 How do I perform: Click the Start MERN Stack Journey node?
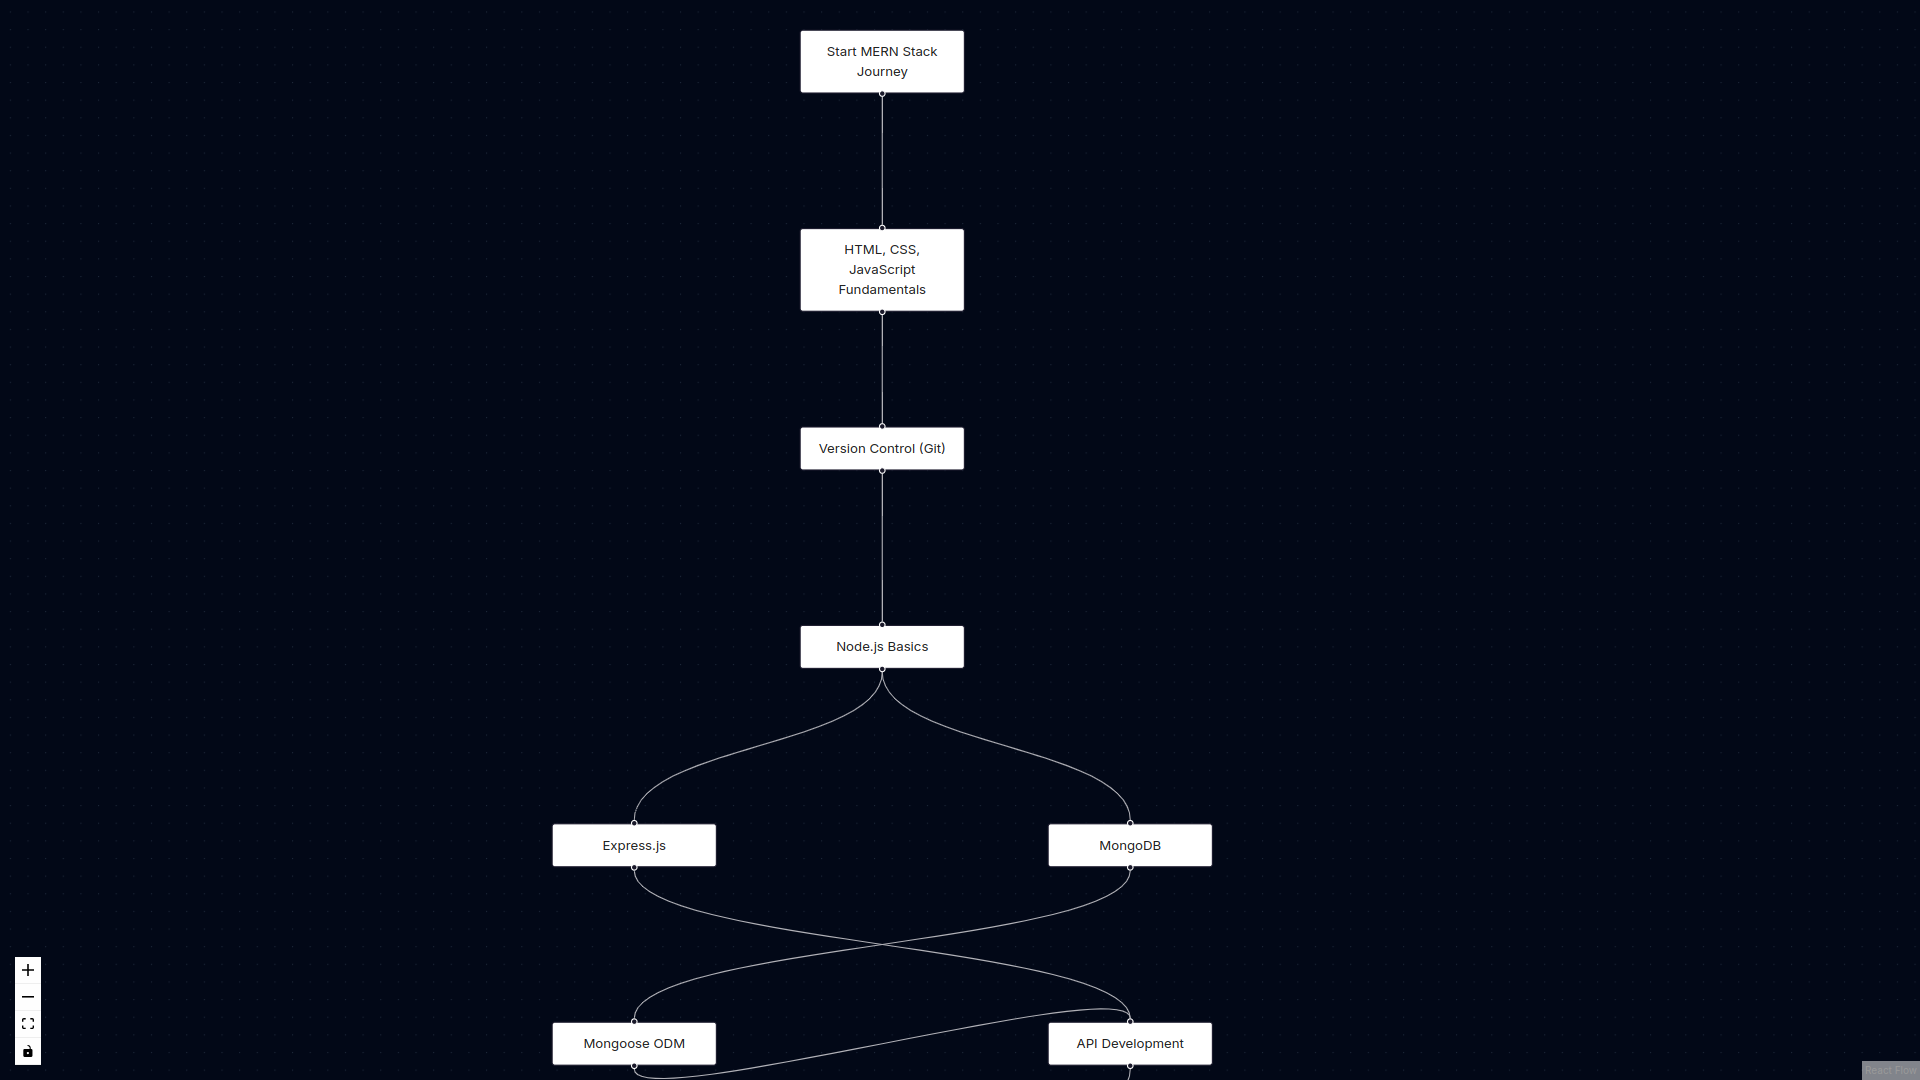point(882,61)
